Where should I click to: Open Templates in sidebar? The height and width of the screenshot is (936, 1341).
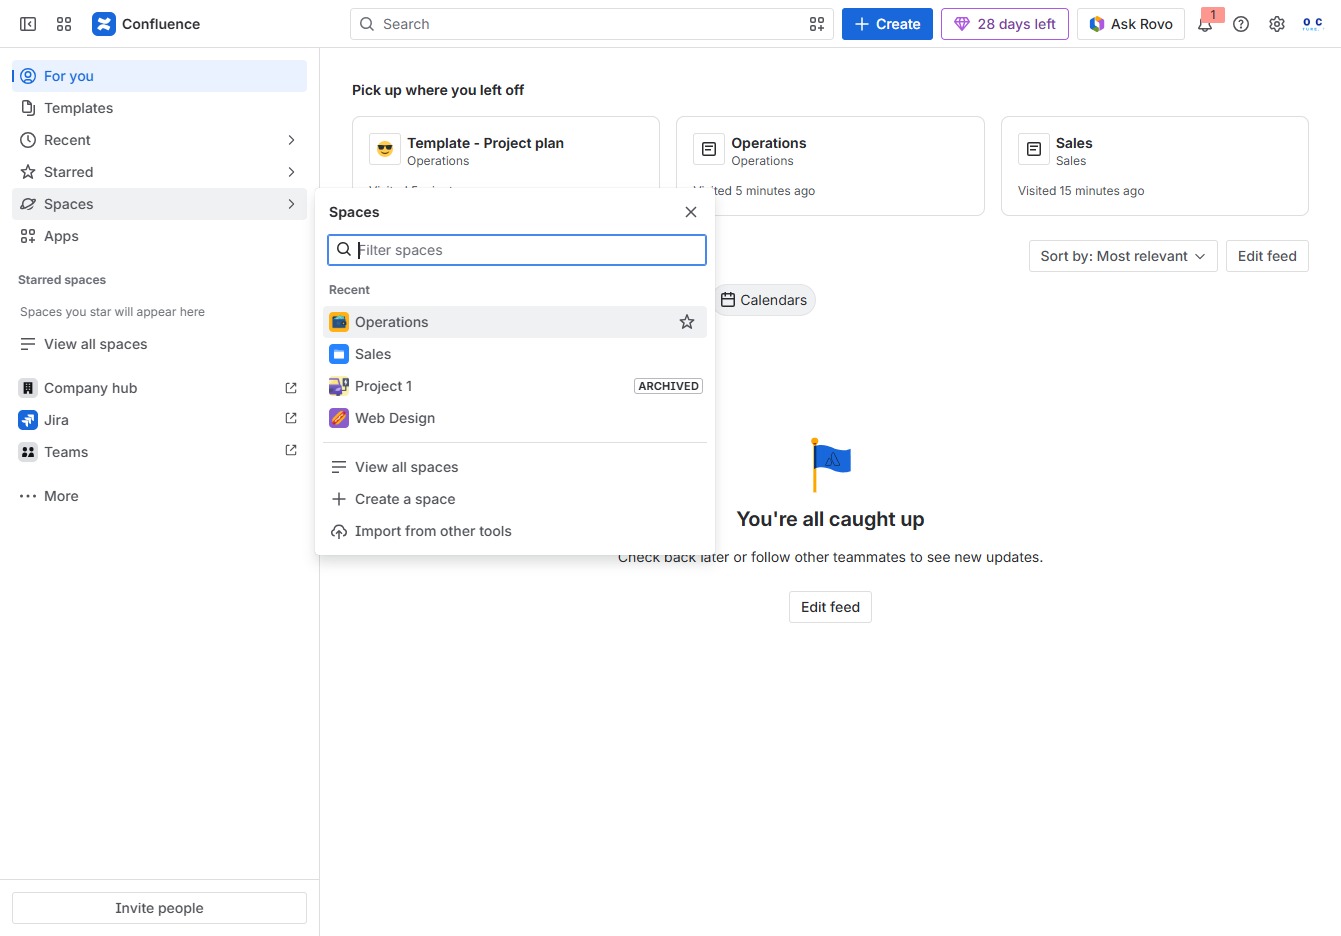point(159,108)
